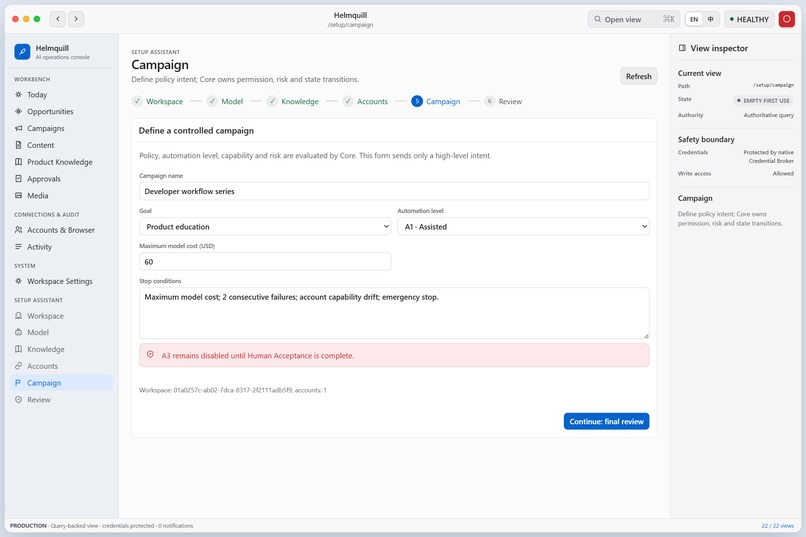Viewport: 806px width, 537px height.
Task: Select the Knowledge step in the stepper
Action: pyautogui.click(x=293, y=101)
